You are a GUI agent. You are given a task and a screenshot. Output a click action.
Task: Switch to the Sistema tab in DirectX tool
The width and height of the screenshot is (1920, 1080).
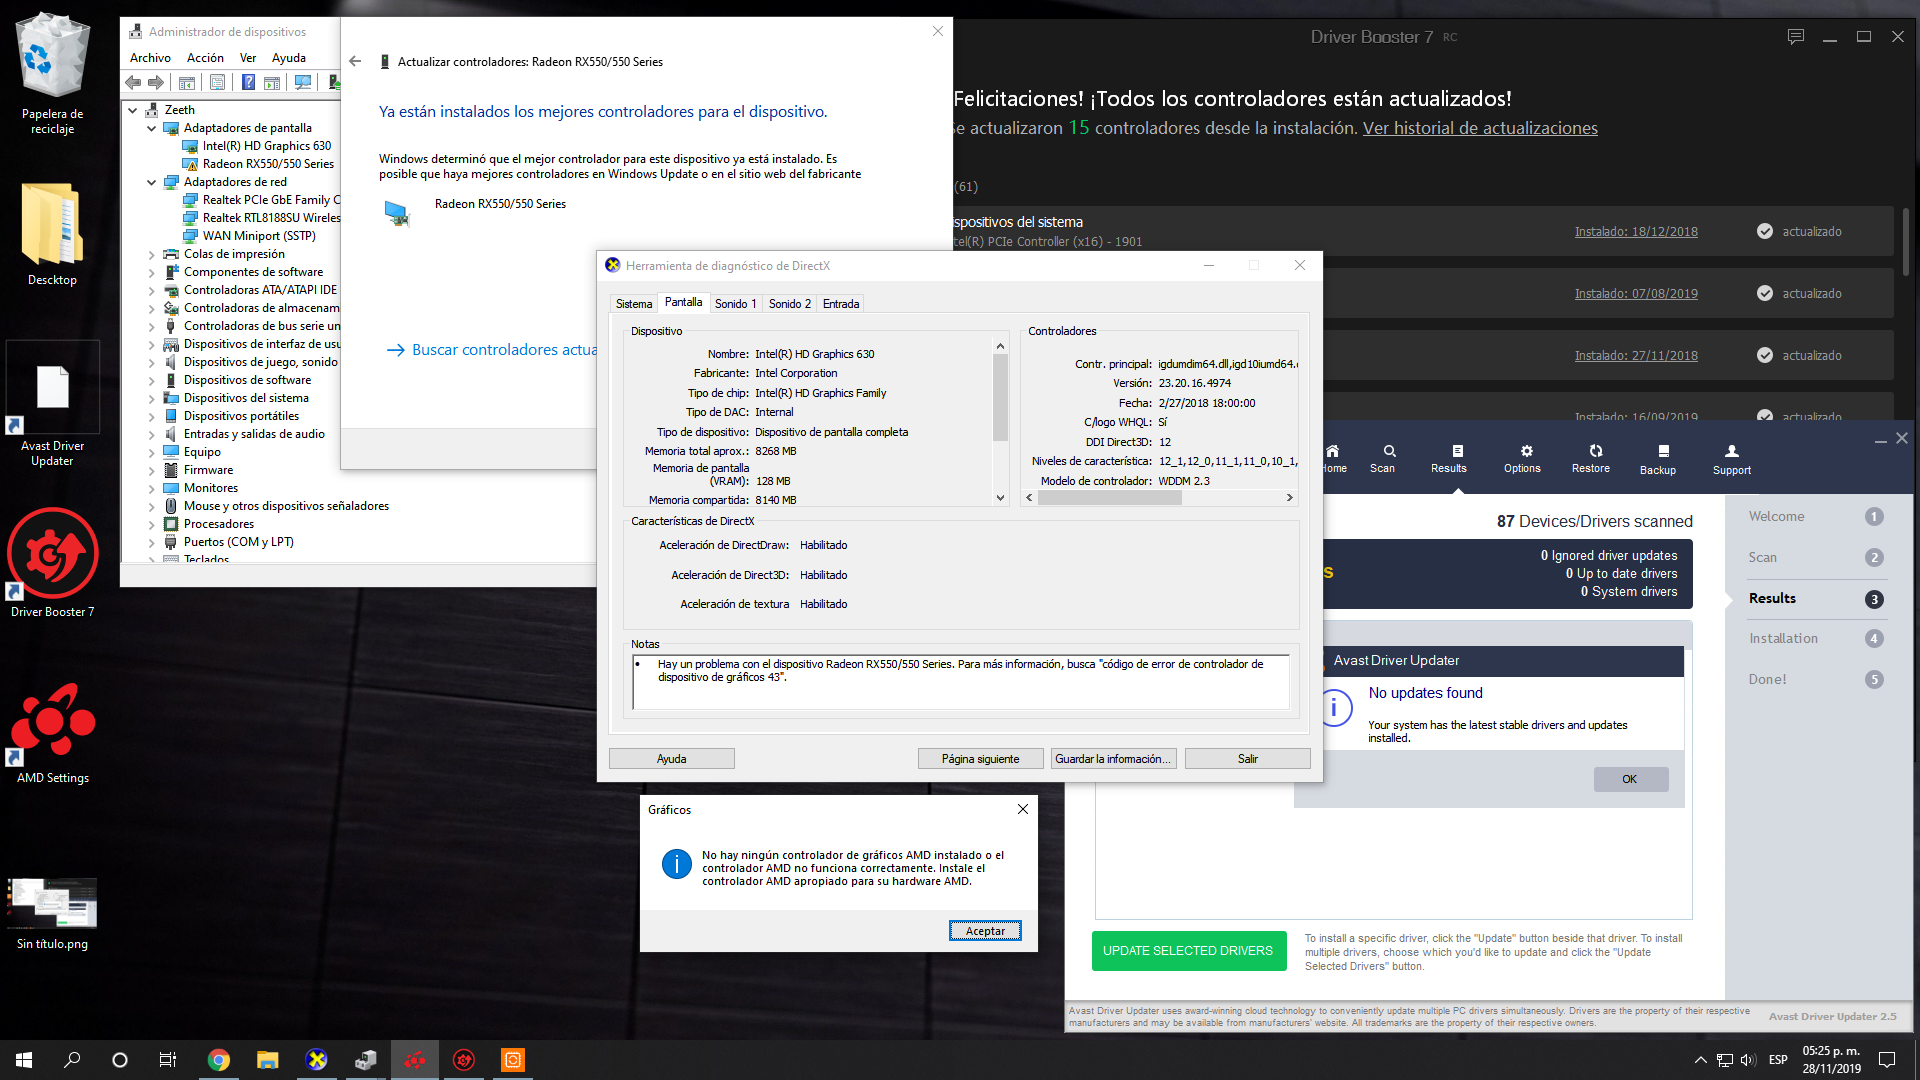point(634,304)
